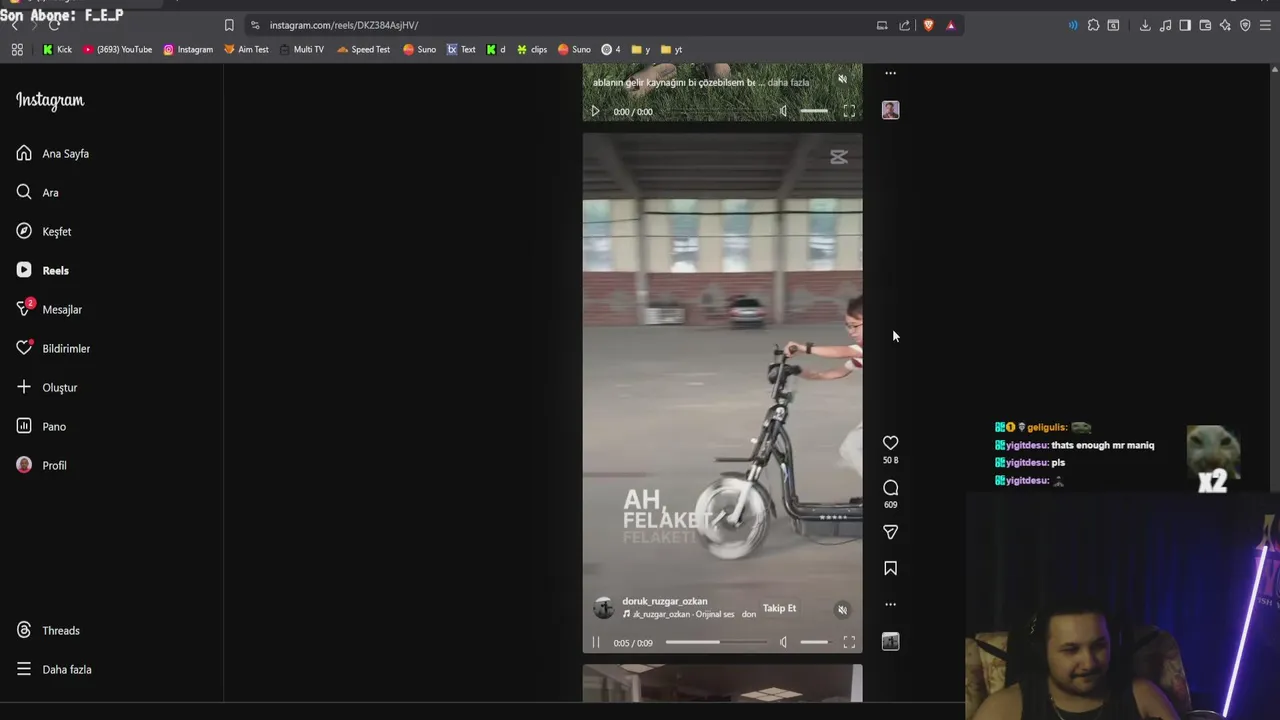Click doruk_ruzgar_ozkan avatar picture
The height and width of the screenshot is (720, 1280).
tap(603, 608)
